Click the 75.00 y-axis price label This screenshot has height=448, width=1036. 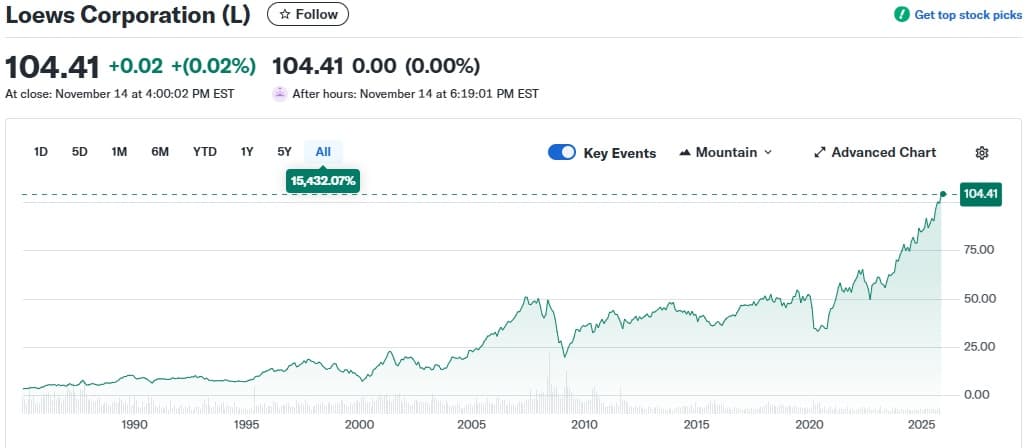click(979, 250)
